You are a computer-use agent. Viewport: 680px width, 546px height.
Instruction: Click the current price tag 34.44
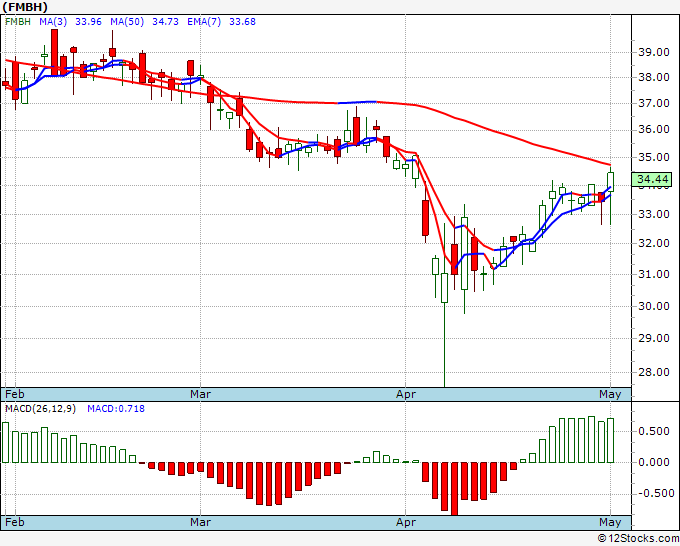[652, 179]
